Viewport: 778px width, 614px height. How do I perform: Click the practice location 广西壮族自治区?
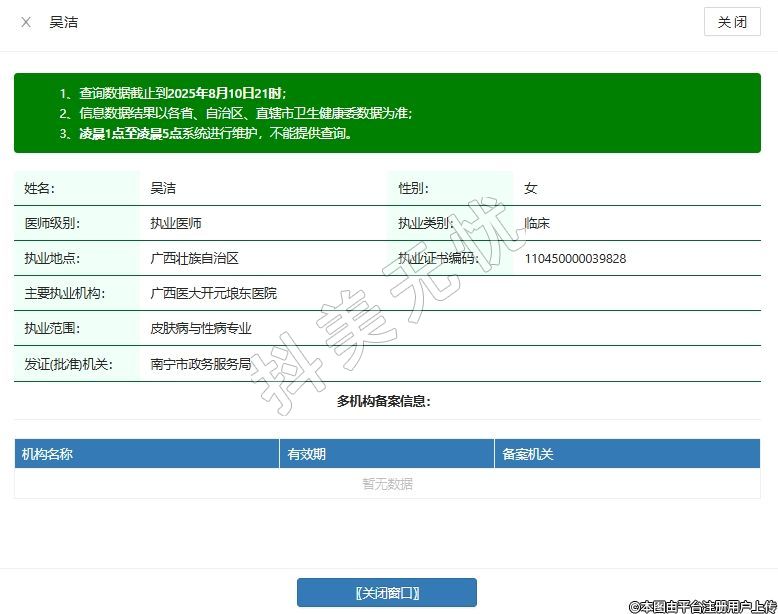pos(194,258)
